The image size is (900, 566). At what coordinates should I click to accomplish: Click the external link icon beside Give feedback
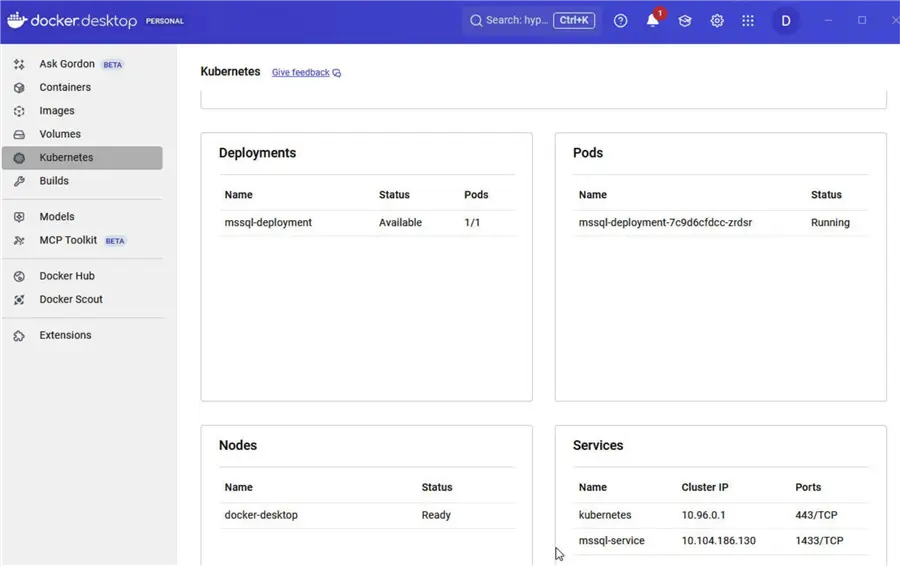tap(337, 73)
